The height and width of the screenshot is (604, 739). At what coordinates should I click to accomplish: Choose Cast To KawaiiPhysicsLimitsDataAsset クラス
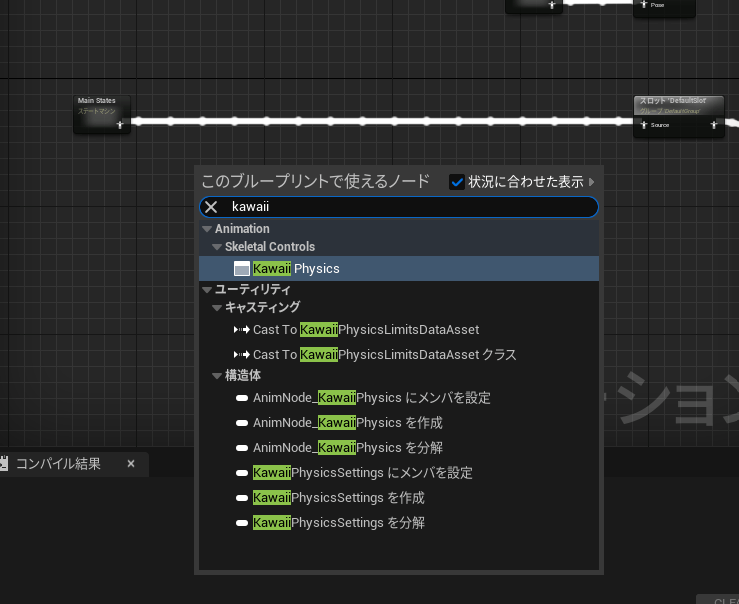399,355
